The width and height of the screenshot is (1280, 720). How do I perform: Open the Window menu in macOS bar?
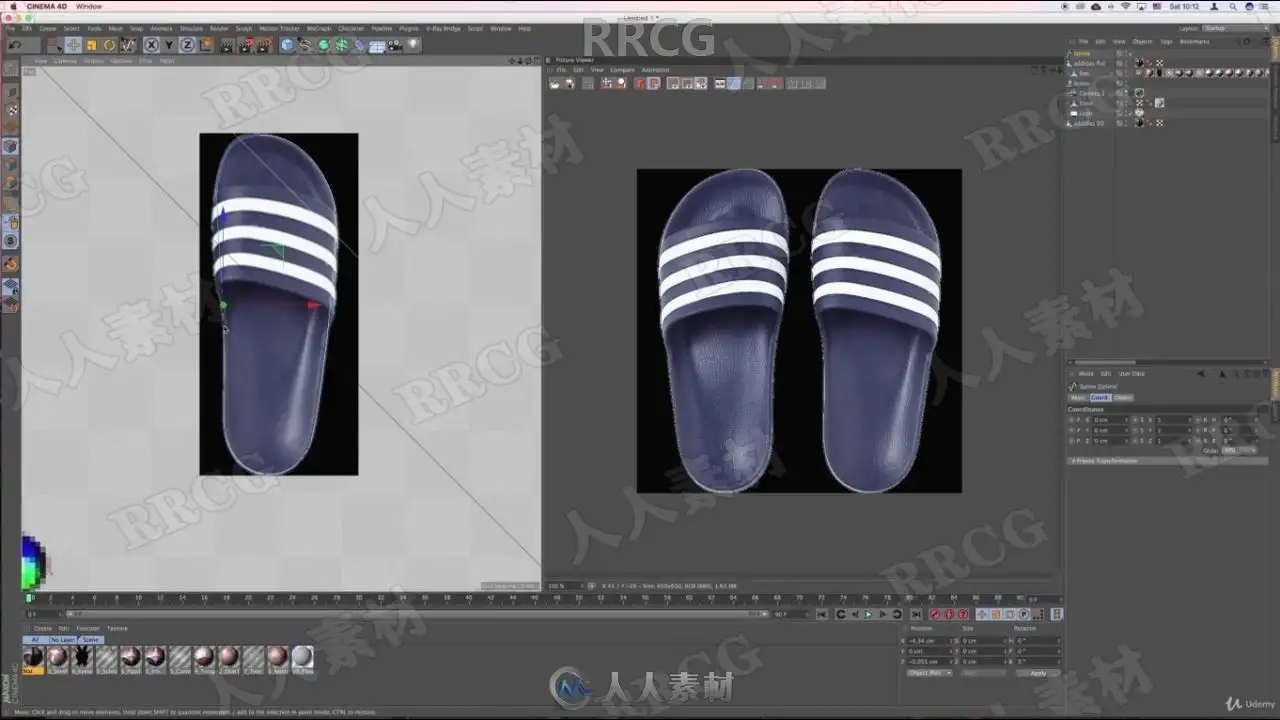point(89,6)
